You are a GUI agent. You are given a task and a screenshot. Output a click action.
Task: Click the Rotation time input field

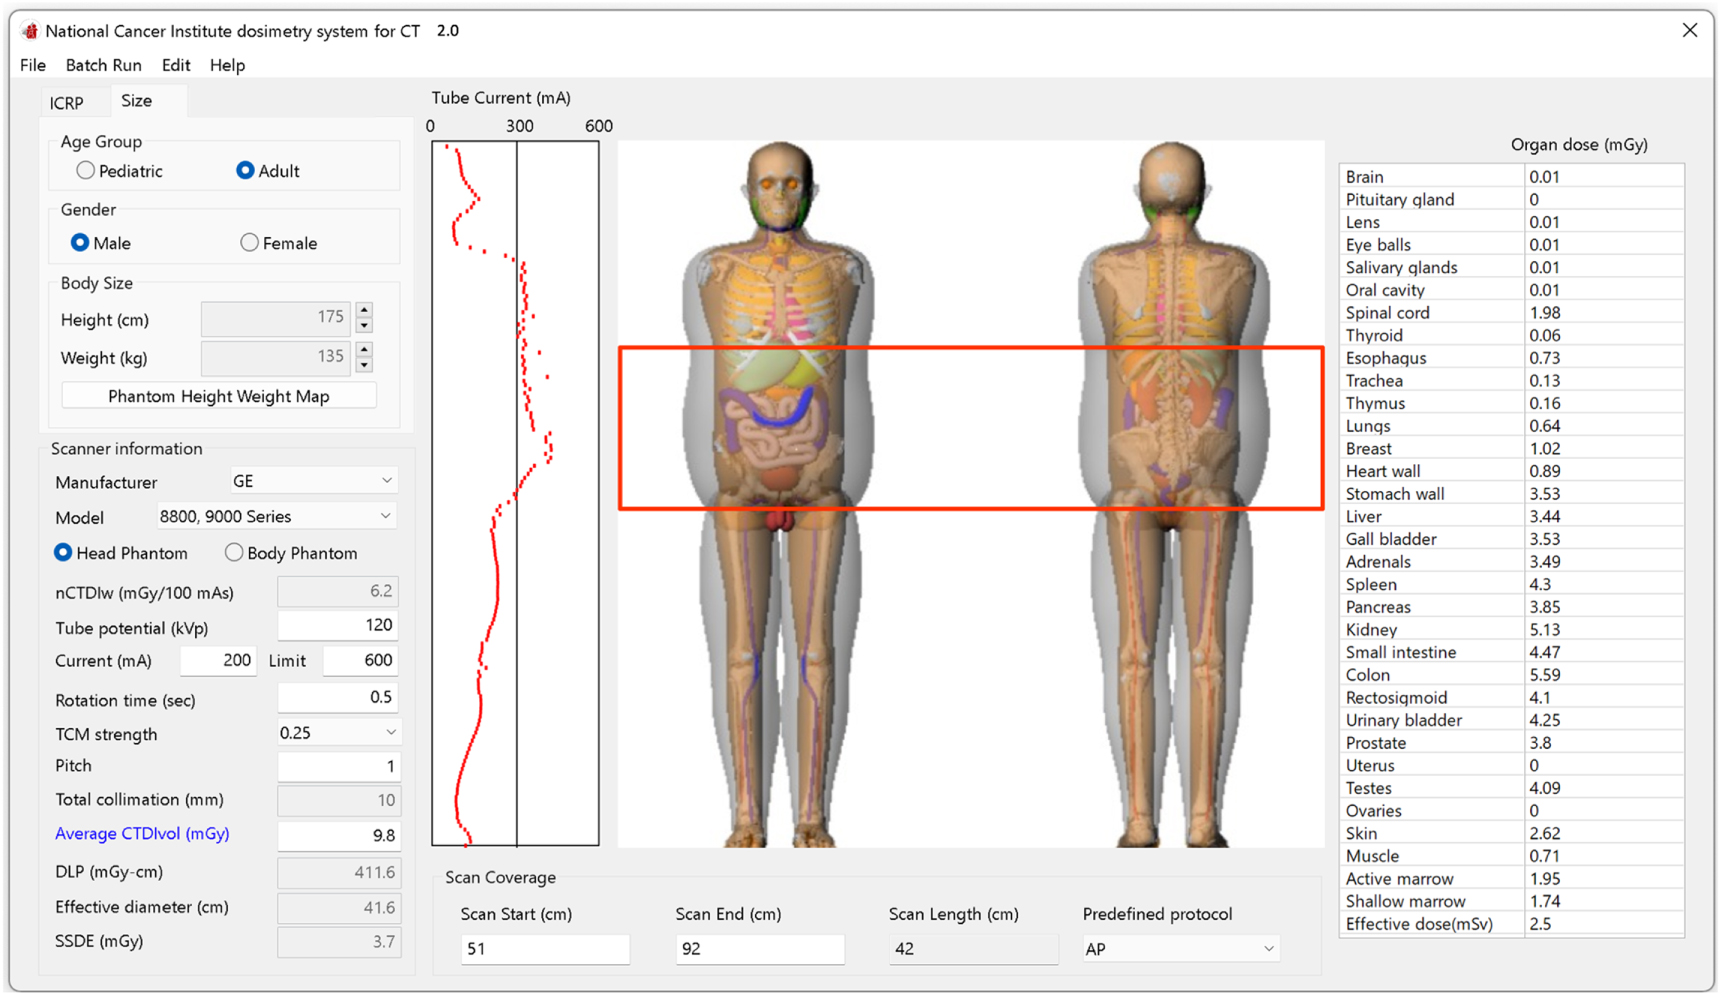(x=338, y=698)
